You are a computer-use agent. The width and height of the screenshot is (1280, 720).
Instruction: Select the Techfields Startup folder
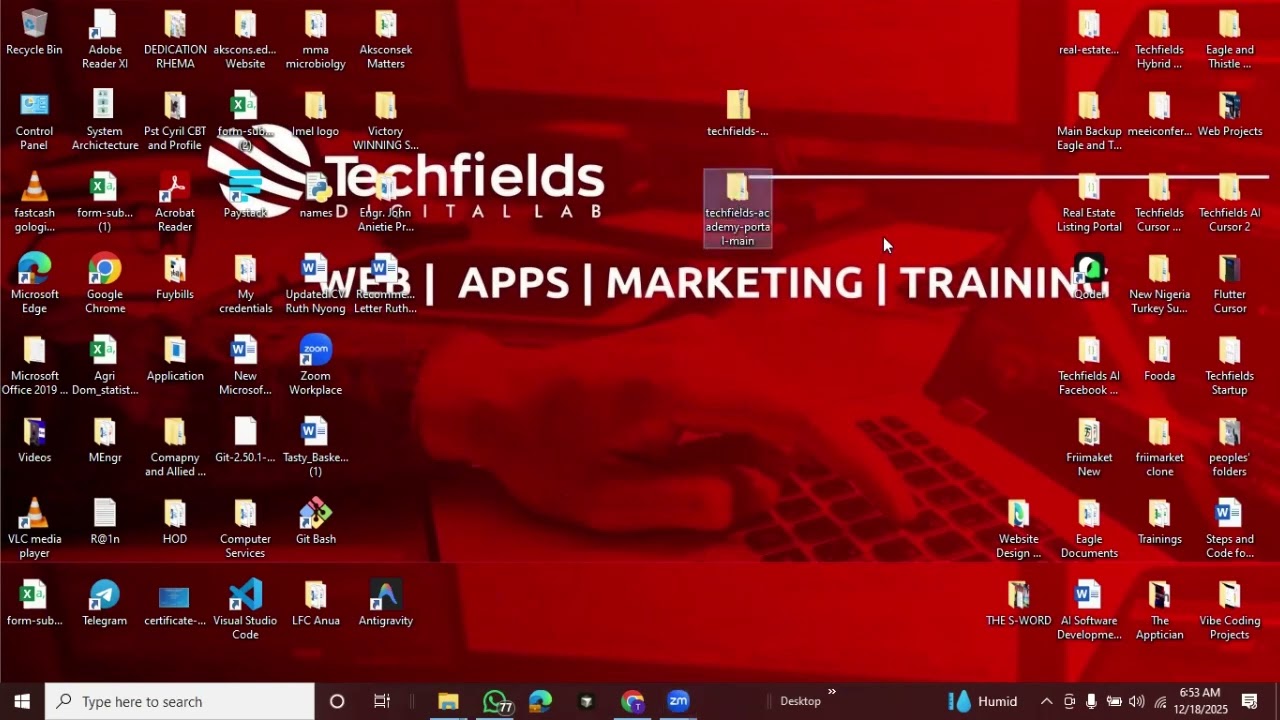click(x=1229, y=365)
